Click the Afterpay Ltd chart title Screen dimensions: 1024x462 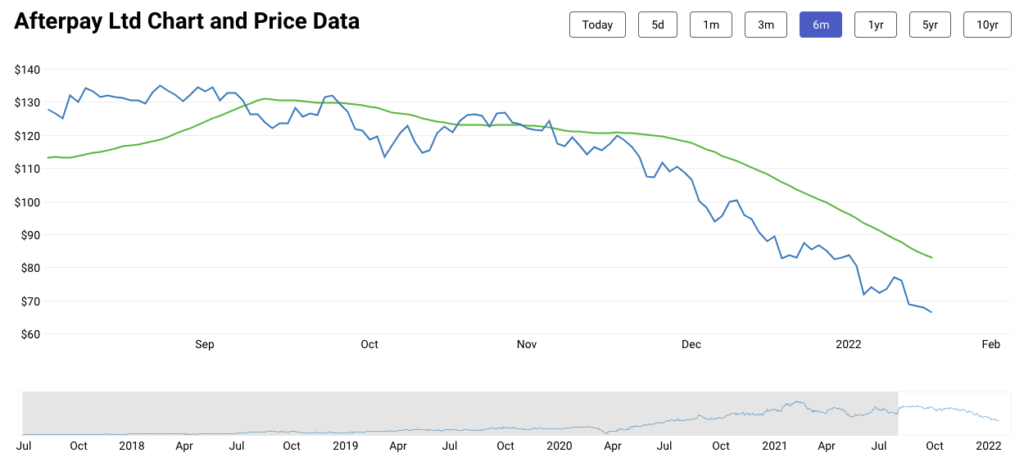188,21
